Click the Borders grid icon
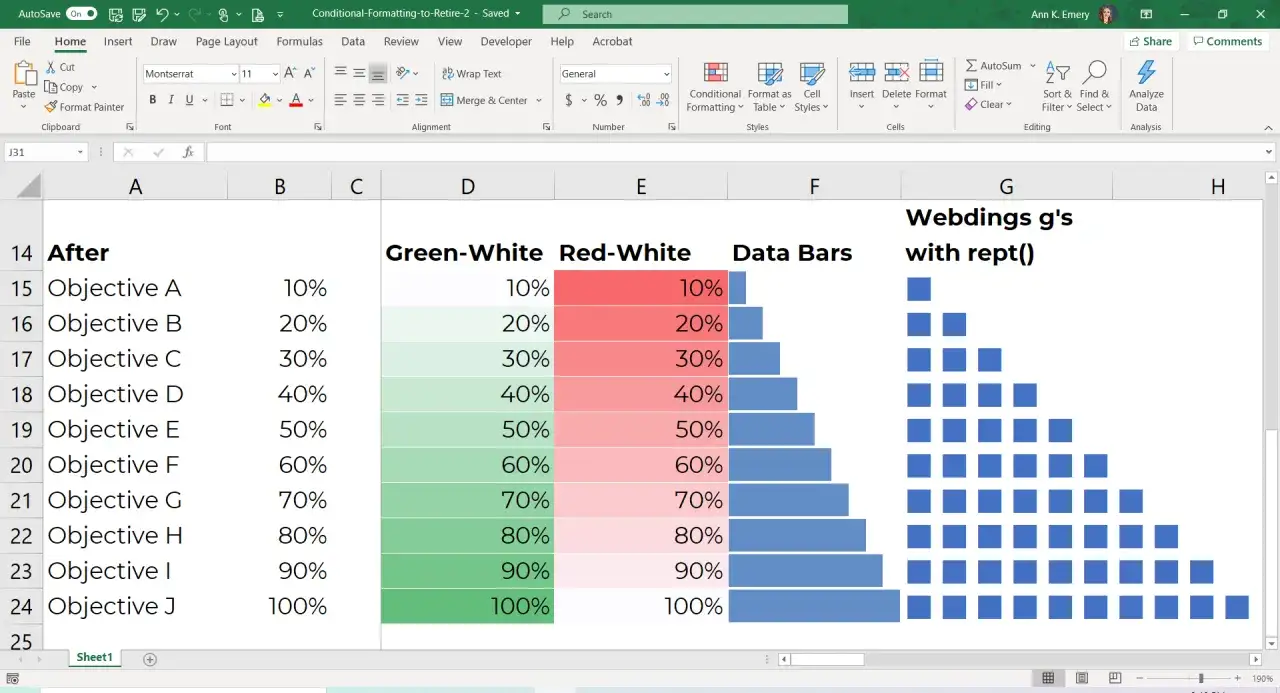This screenshot has width=1280, height=693. pyautogui.click(x=227, y=100)
